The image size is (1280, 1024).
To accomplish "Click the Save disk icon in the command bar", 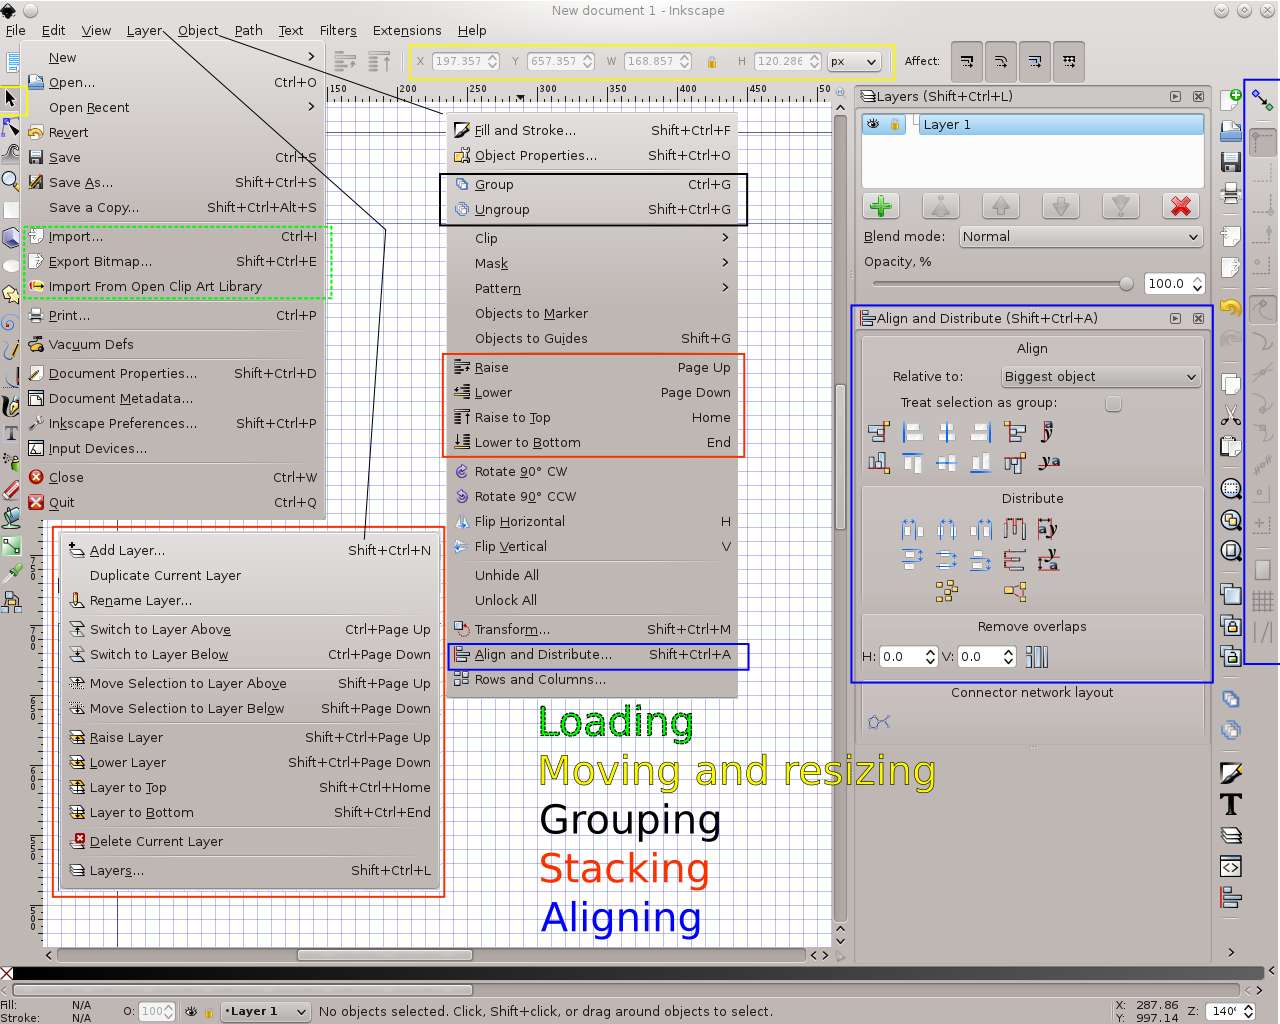I will 1231,162.
